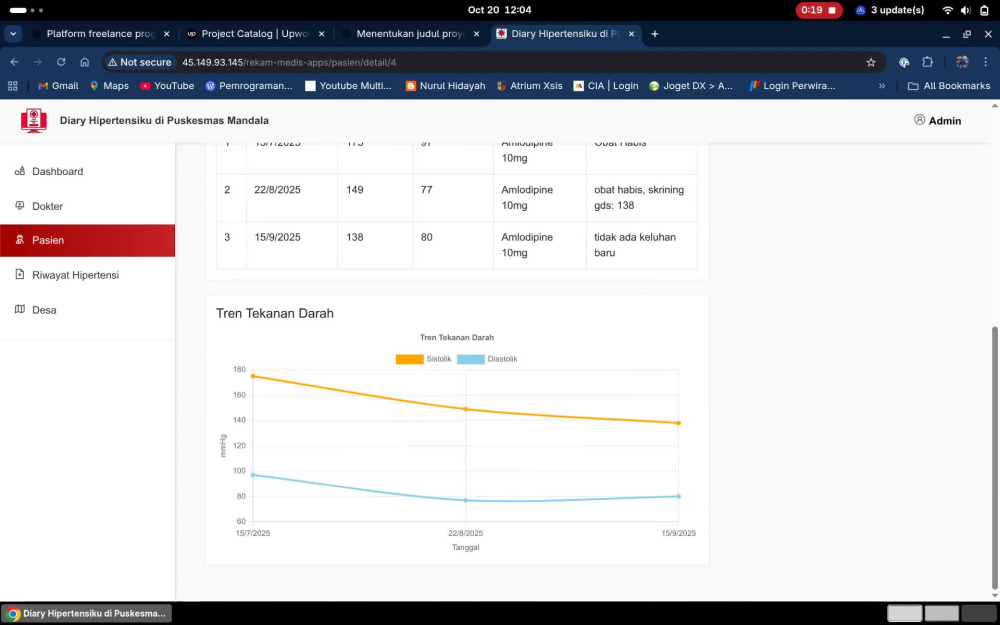Click the page vertical scrollbar
The height and width of the screenshot is (625, 1000).
pyautogui.click(x=995, y=458)
